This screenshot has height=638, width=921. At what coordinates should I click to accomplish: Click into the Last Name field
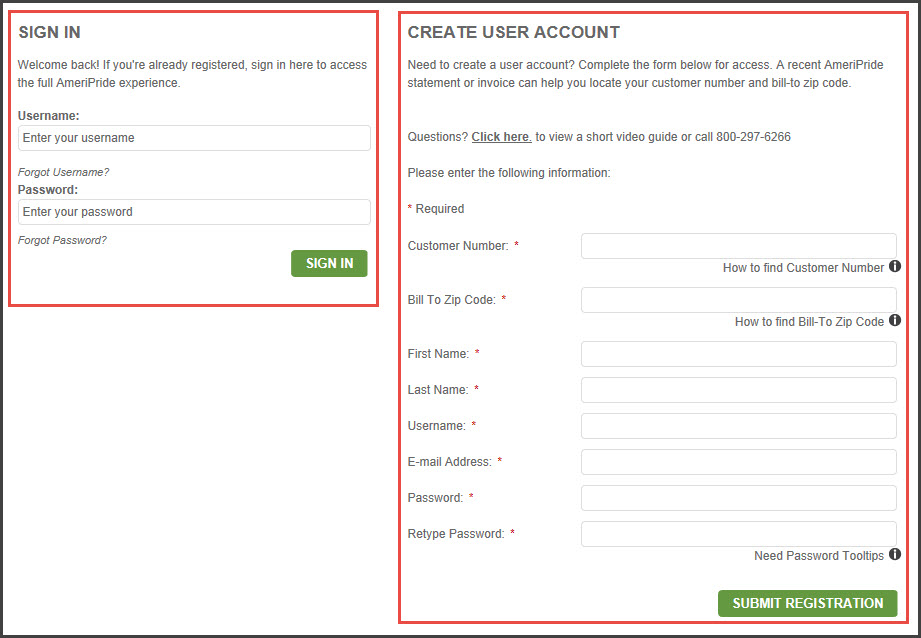[738, 390]
